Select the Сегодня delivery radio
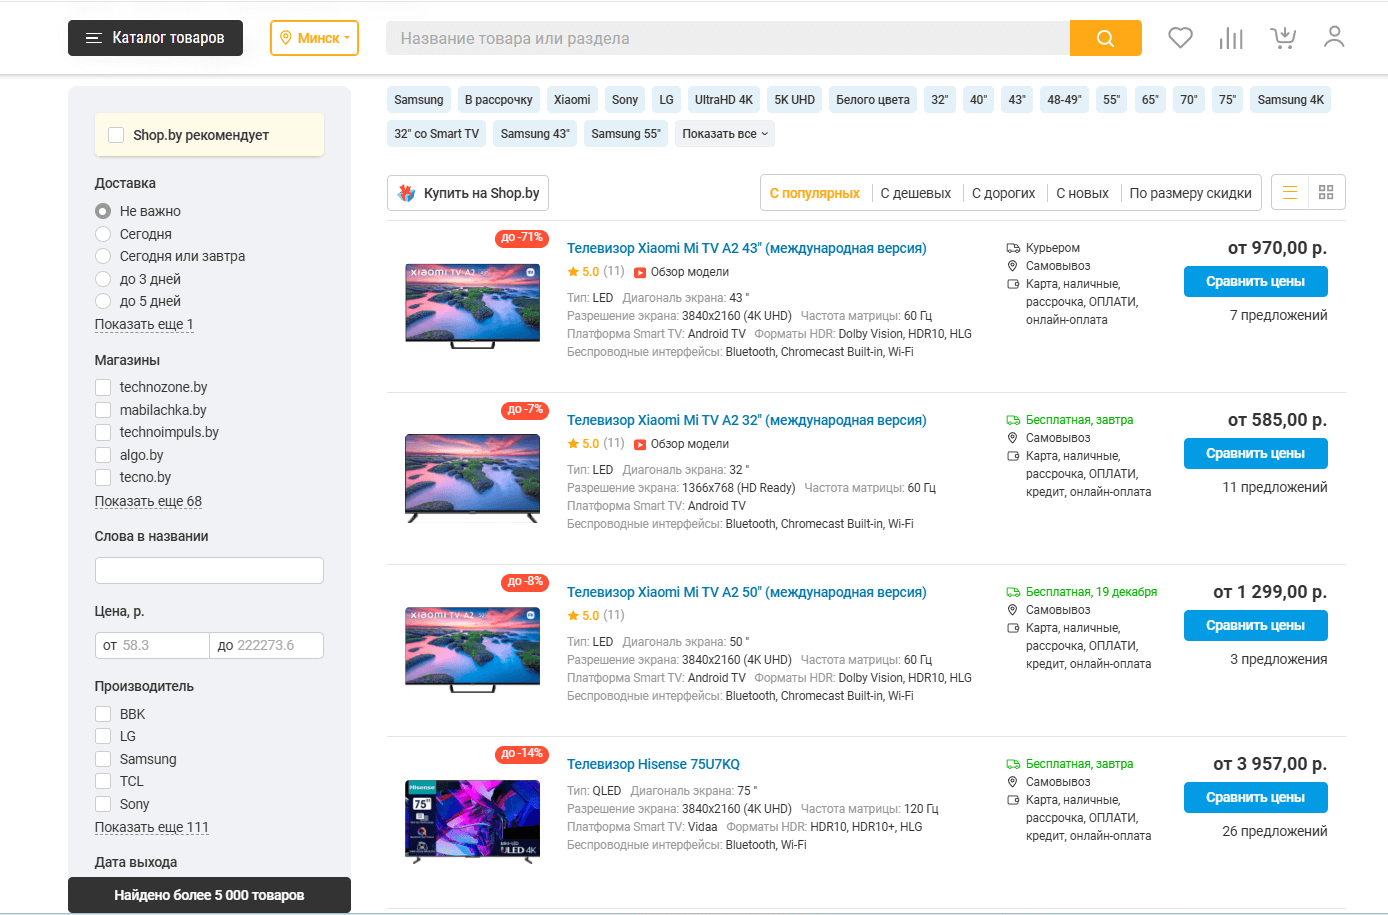The height and width of the screenshot is (915, 1388). pos(103,234)
